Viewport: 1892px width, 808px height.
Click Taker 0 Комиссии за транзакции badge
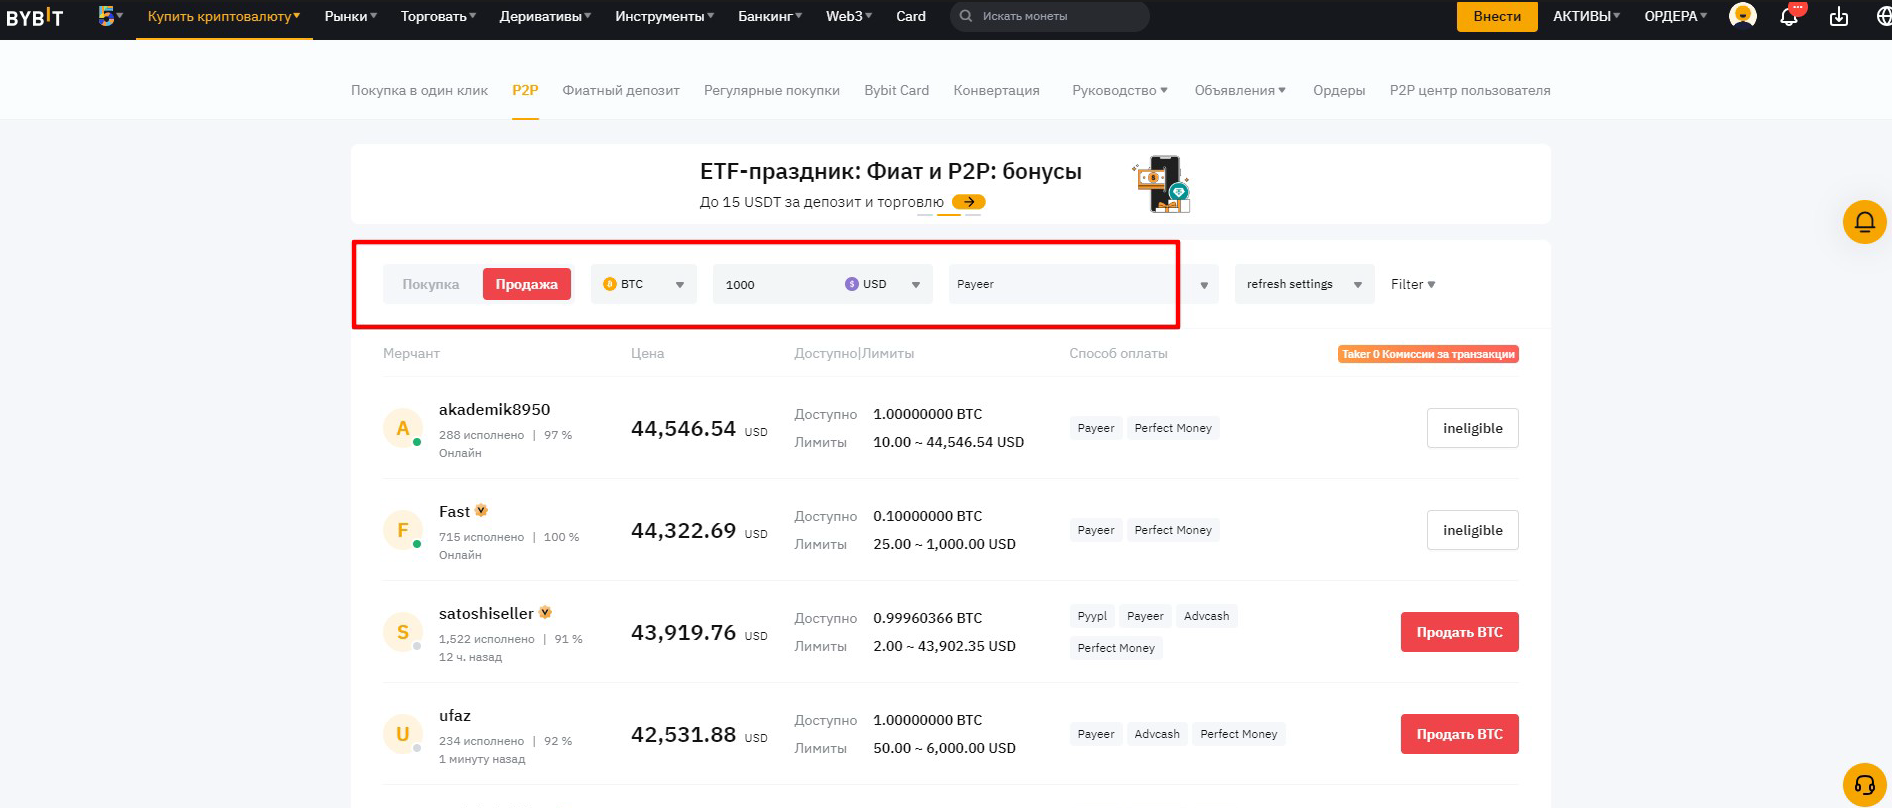[1428, 354]
